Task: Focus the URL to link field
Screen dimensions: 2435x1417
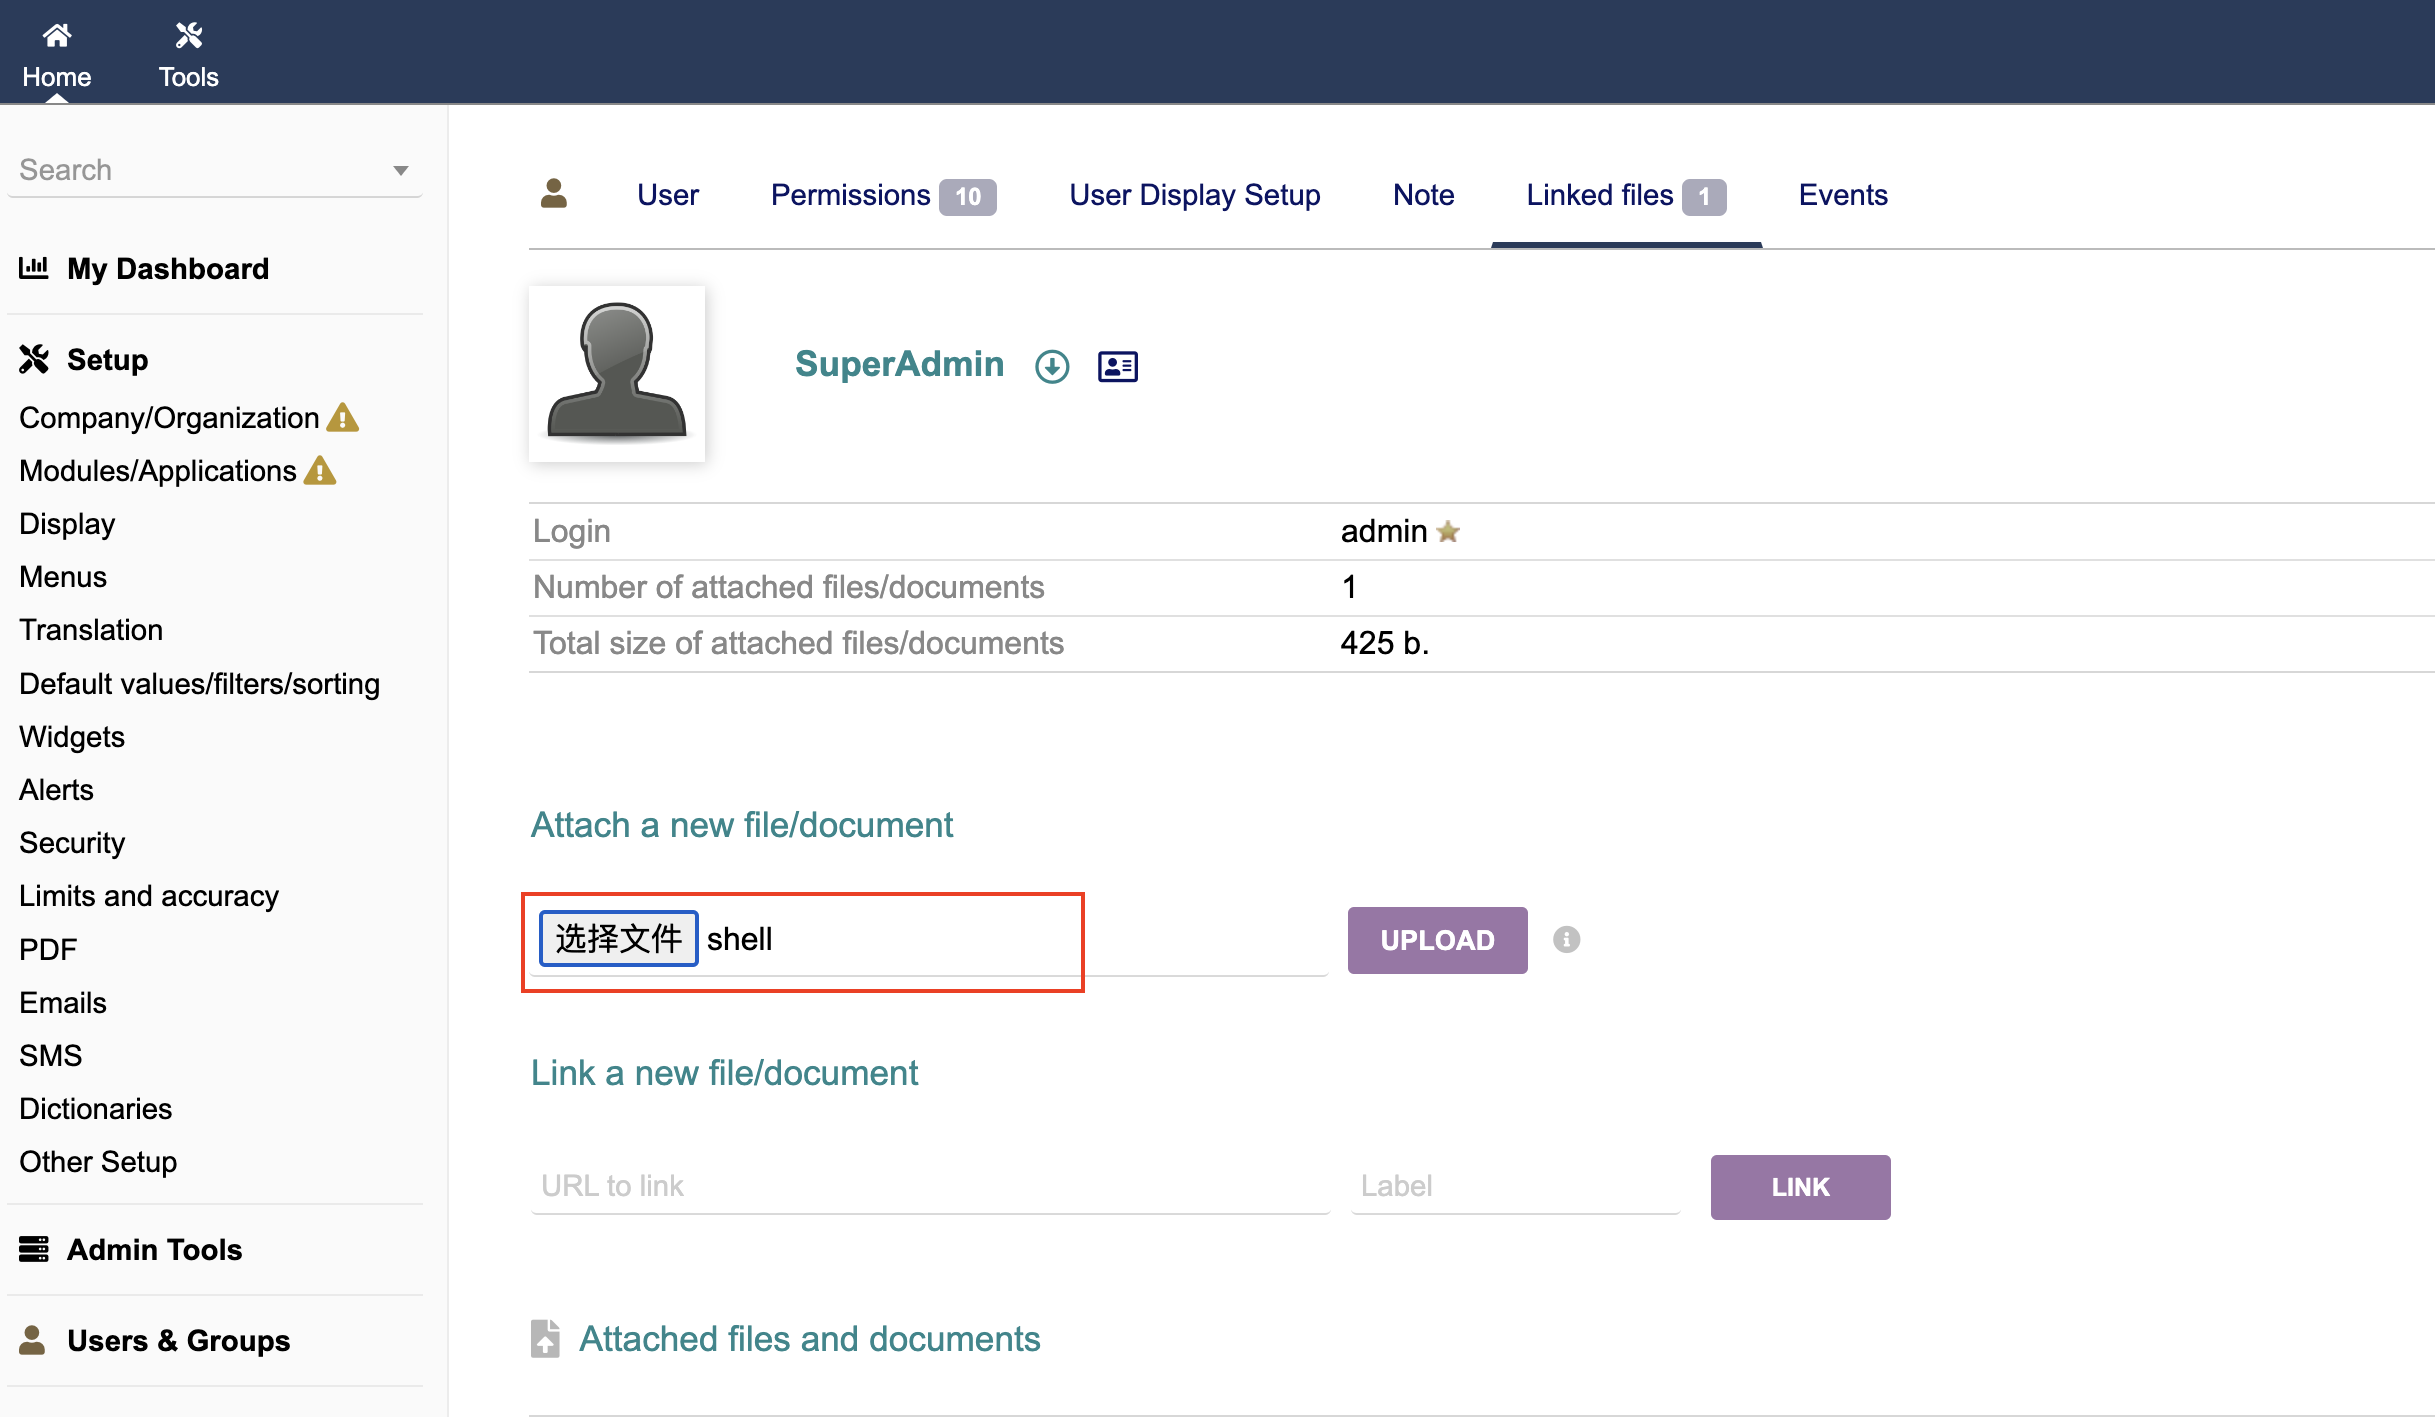Action: (930, 1186)
